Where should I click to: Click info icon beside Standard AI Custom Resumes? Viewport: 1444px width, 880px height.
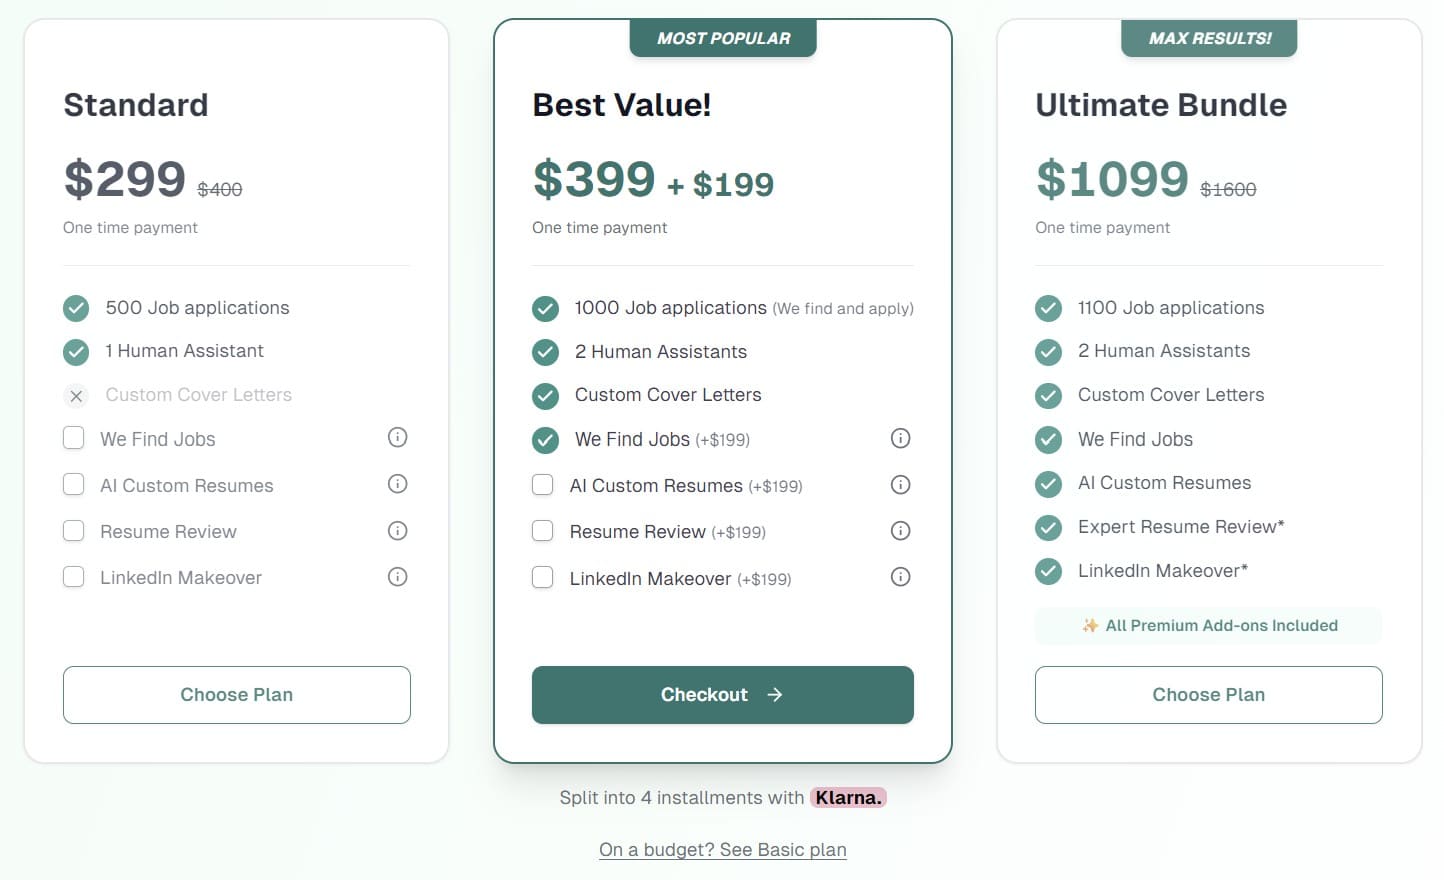(397, 484)
